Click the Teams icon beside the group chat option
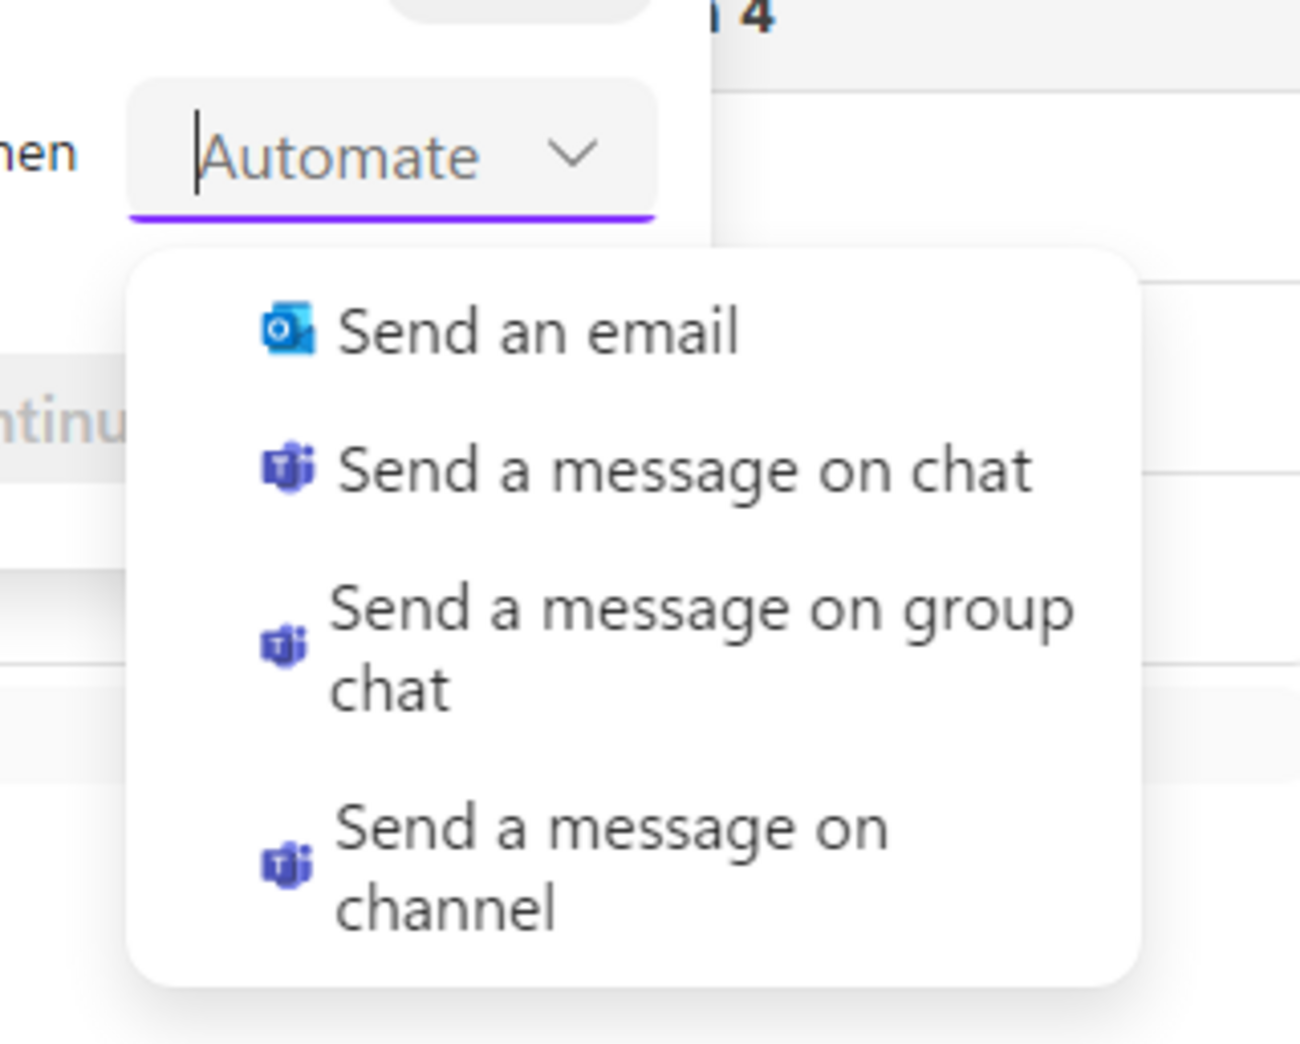The height and width of the screenshot is (1044, 1300). click(x=285, y=646)
